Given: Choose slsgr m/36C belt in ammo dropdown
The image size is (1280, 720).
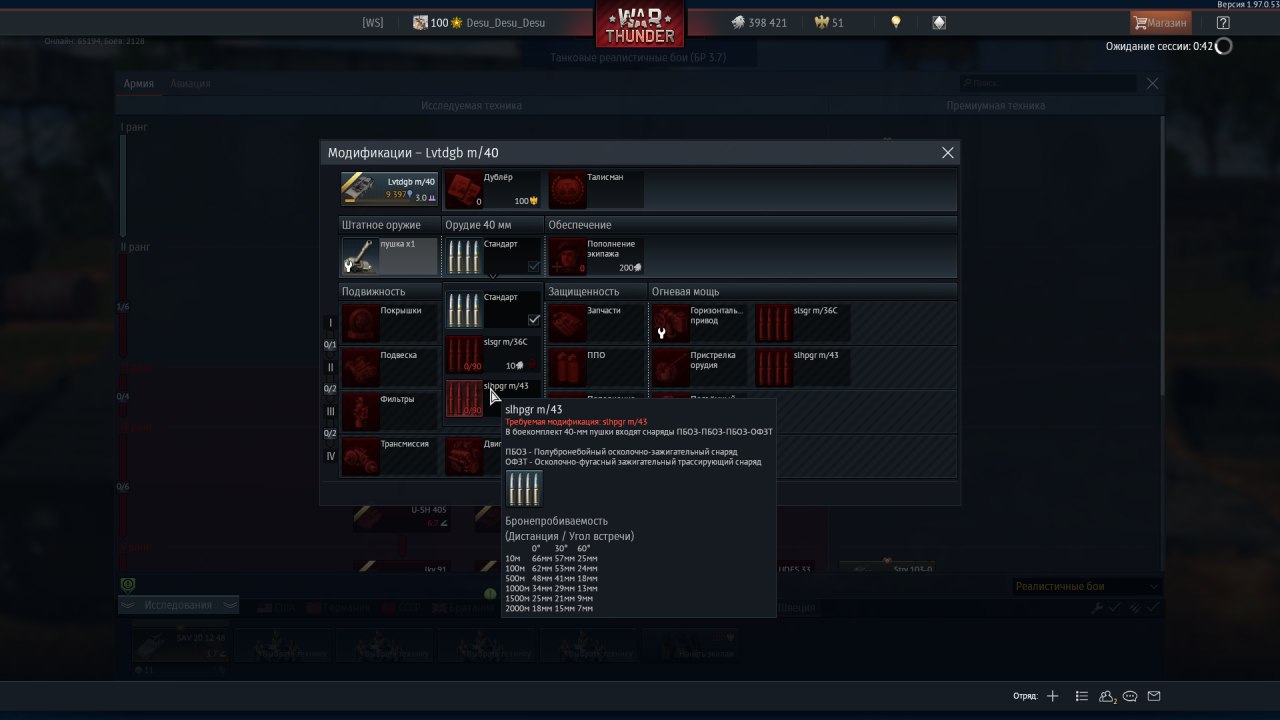Looking at the screenshot, I should coord(493,354).
